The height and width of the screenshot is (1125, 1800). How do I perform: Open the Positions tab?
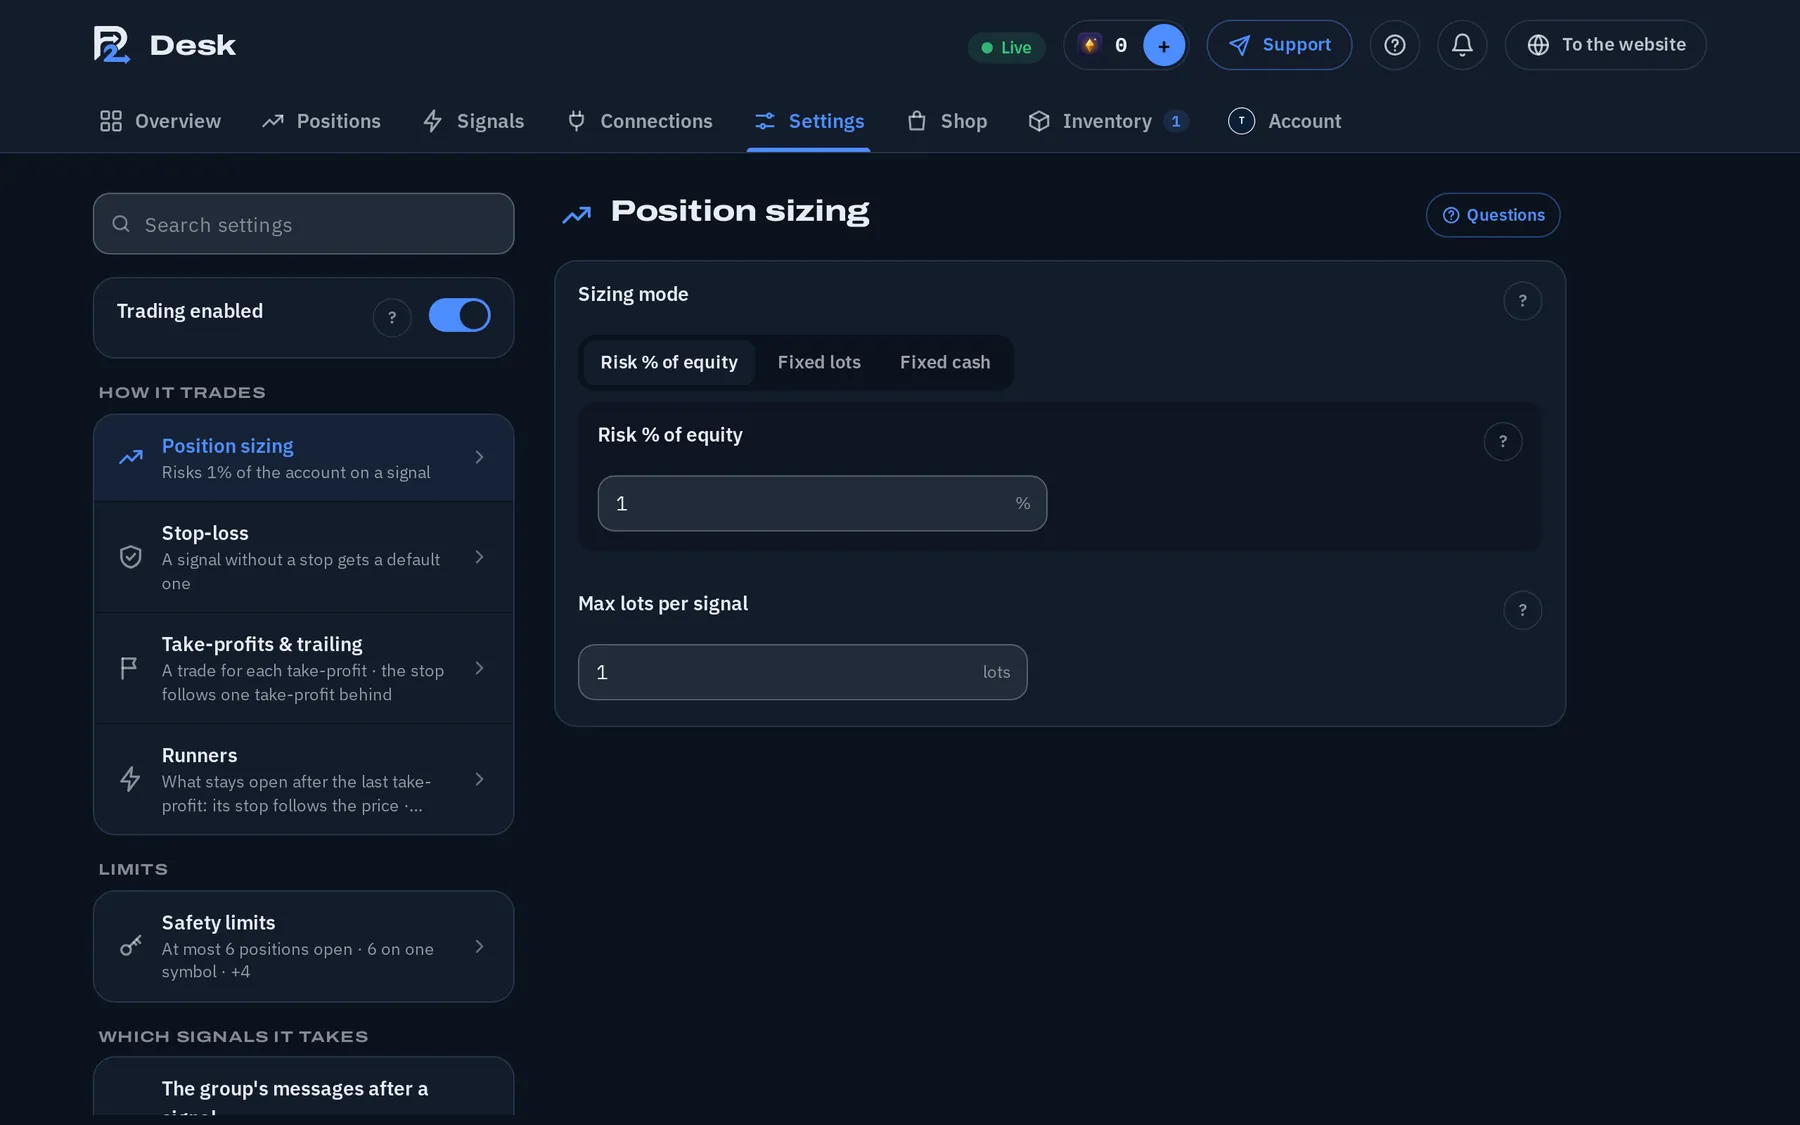point(321,121)
